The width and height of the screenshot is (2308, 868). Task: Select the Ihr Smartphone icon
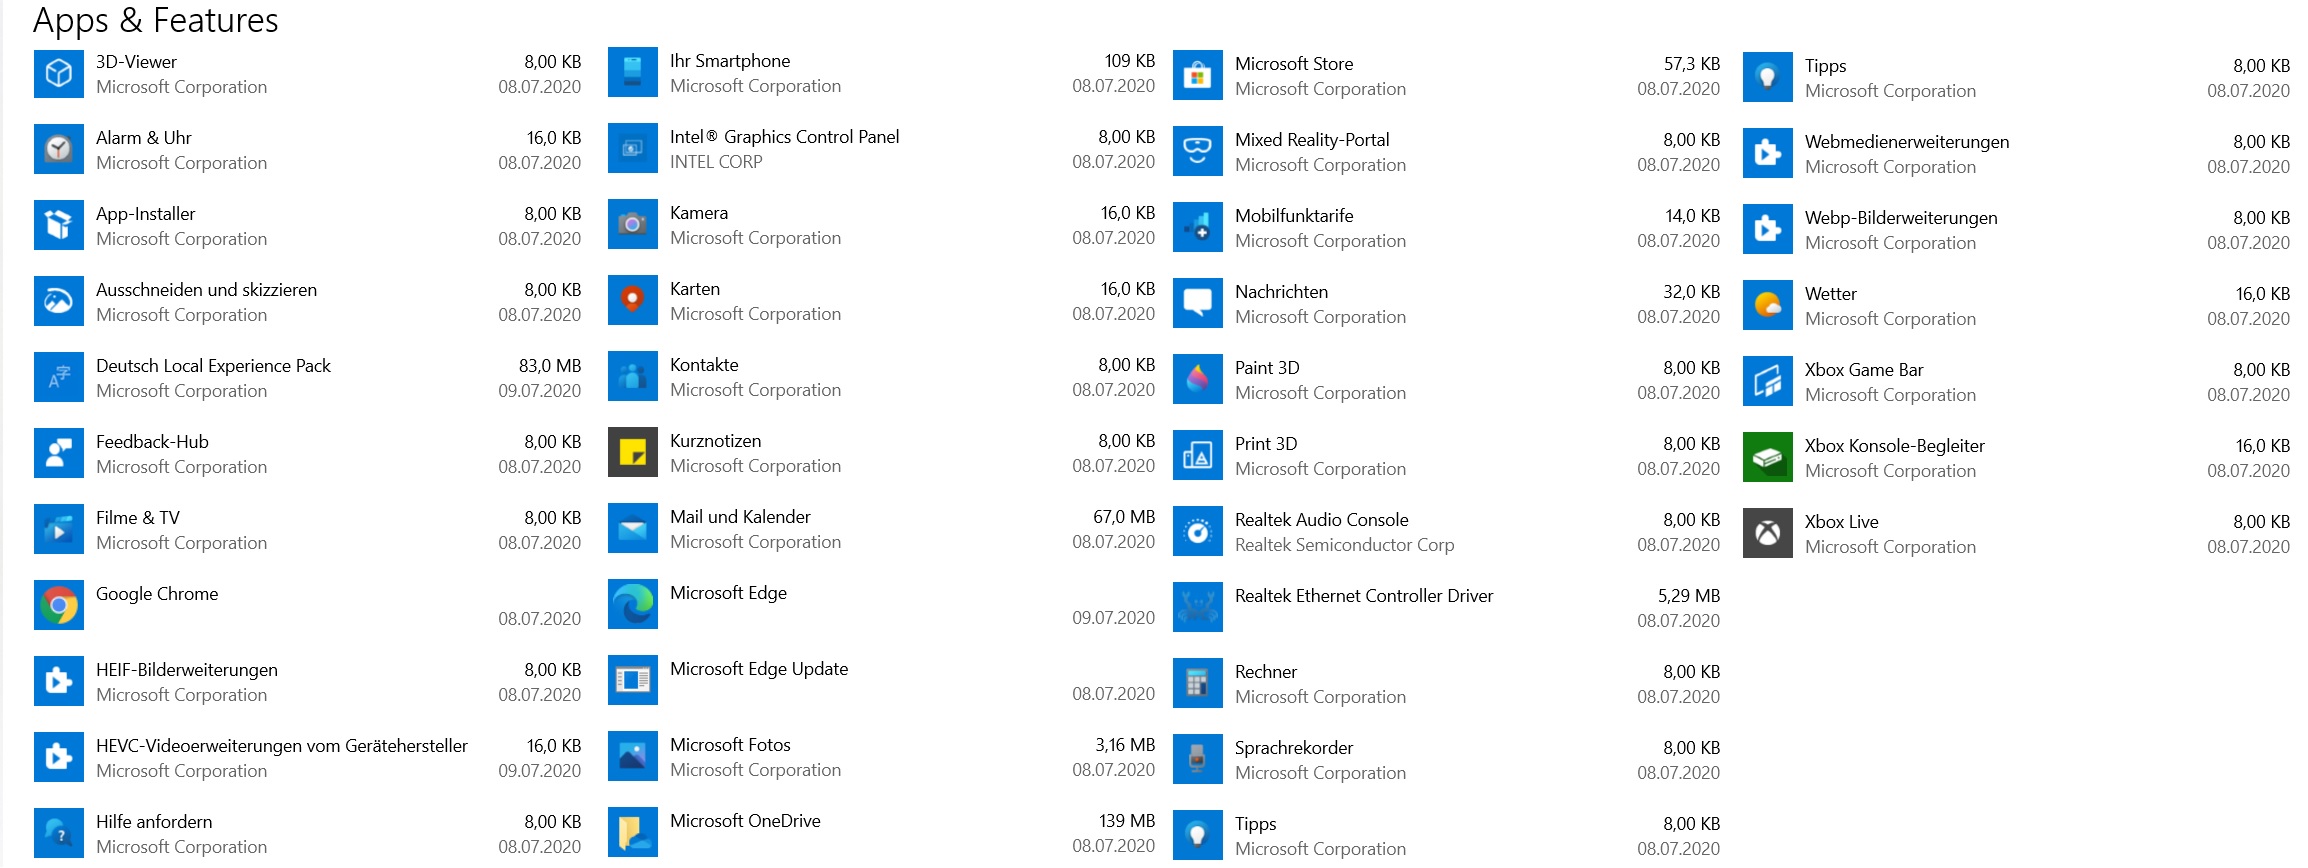633,72
